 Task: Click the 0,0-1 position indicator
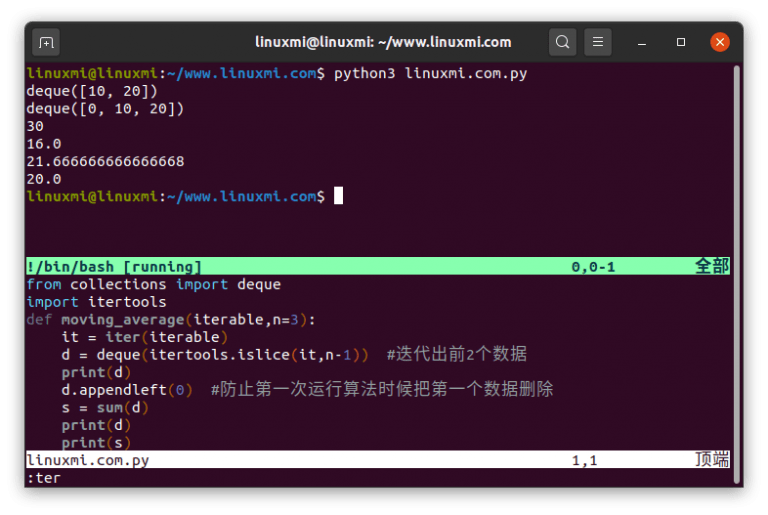tap(593, 267)
